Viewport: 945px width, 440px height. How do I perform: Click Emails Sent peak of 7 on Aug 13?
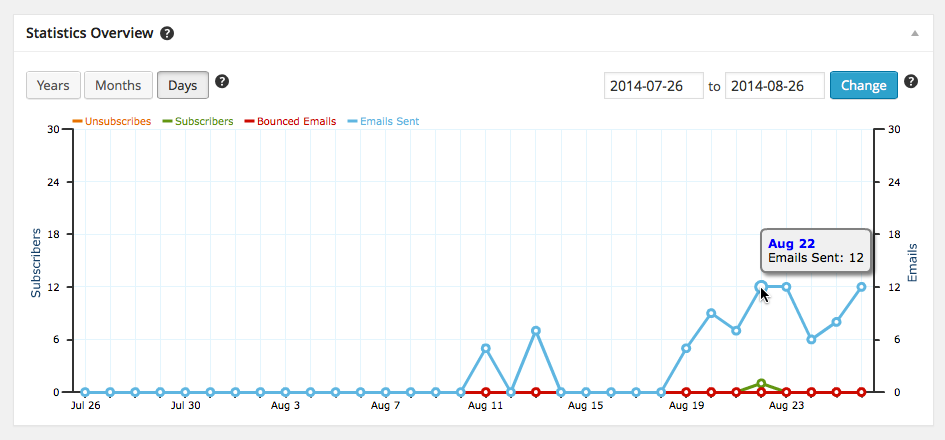click(536, 331)
